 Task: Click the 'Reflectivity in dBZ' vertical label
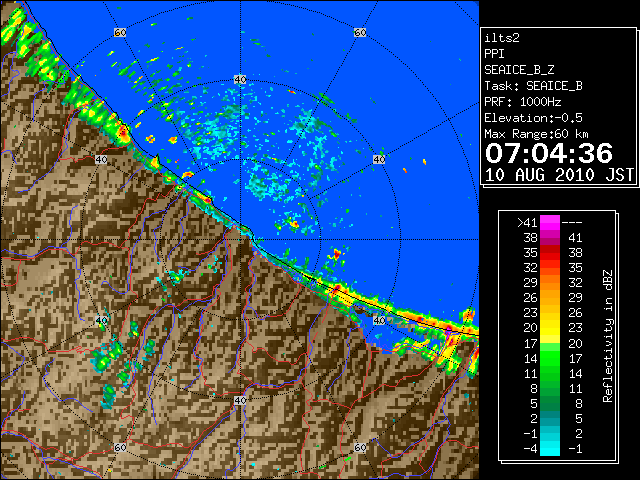point(608,336)
